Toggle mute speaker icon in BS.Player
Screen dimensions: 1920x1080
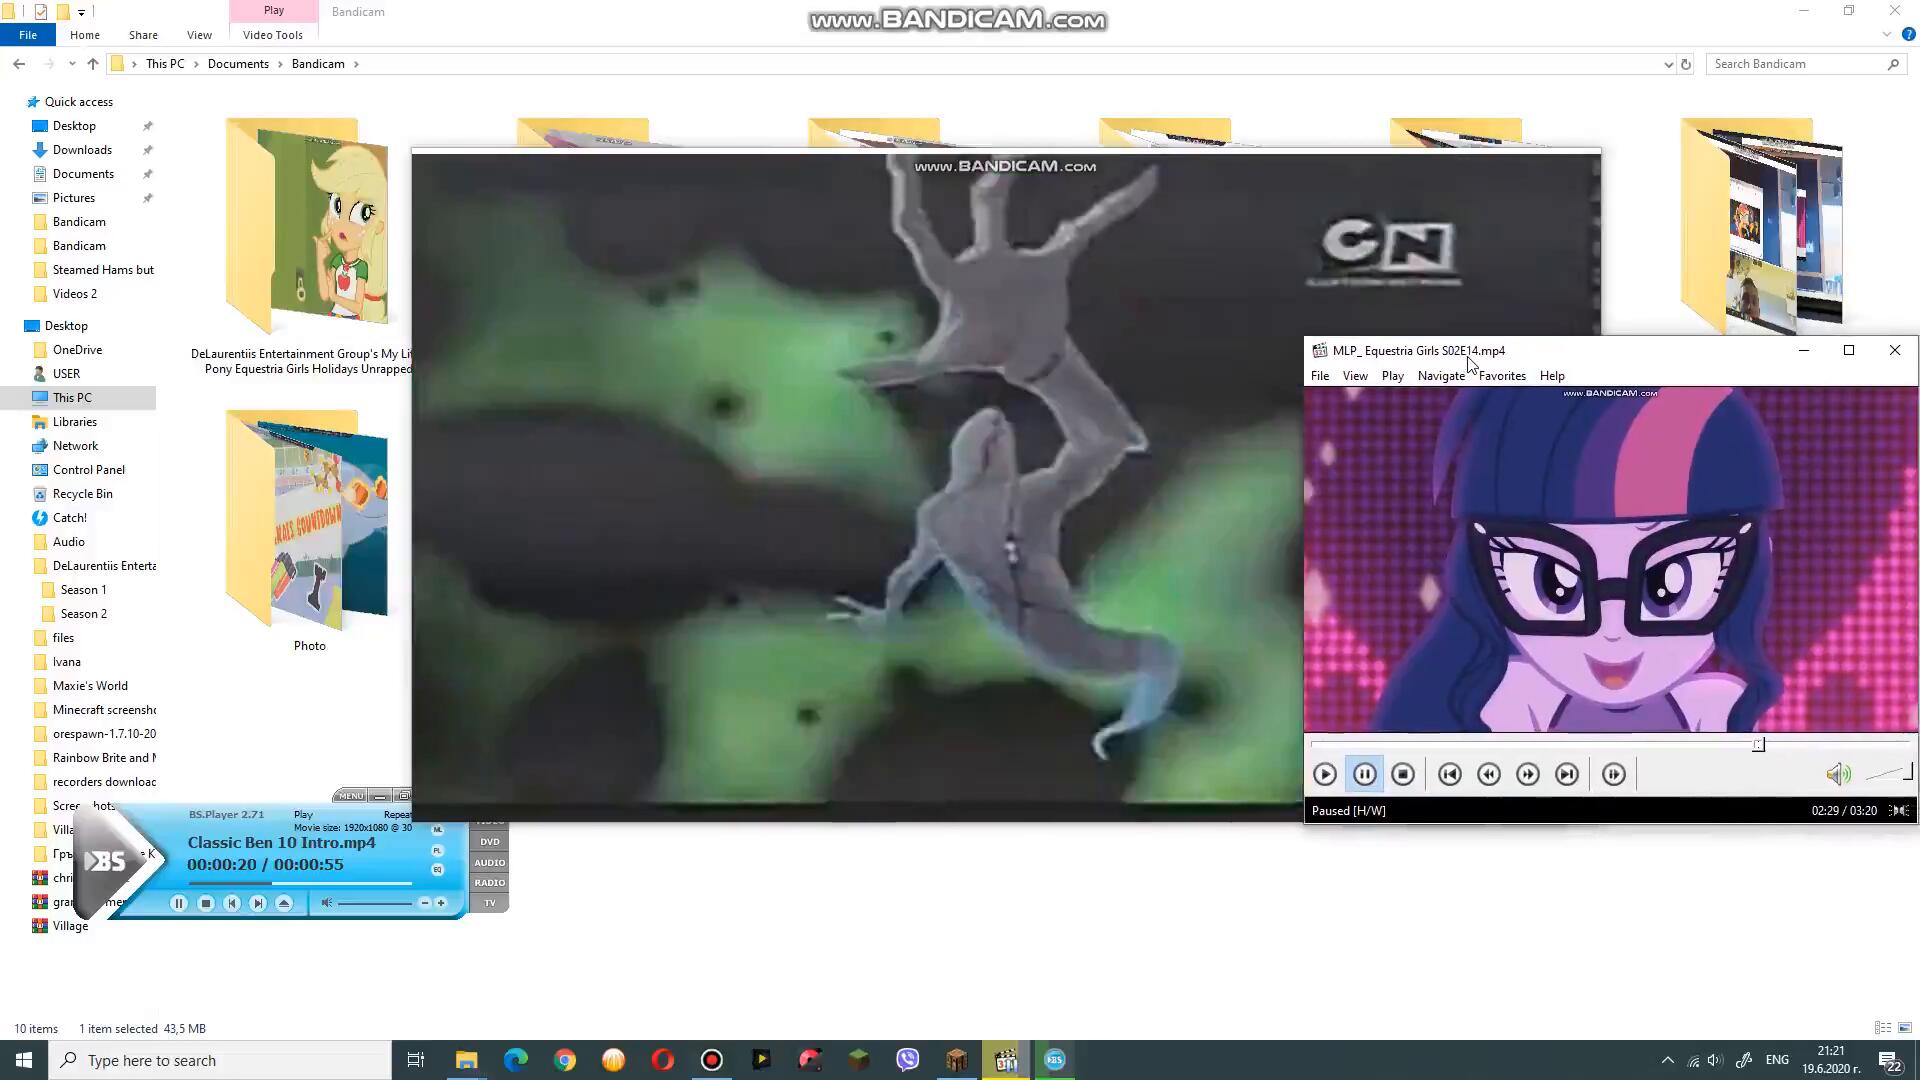[326, 903]
